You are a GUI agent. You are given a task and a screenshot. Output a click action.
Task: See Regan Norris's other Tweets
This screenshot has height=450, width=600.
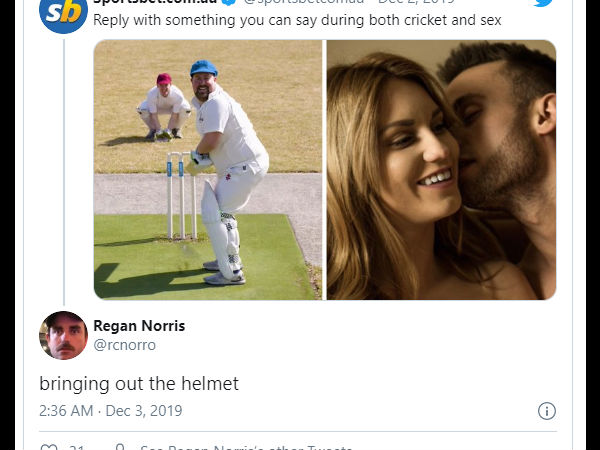[x=245, y=447]
